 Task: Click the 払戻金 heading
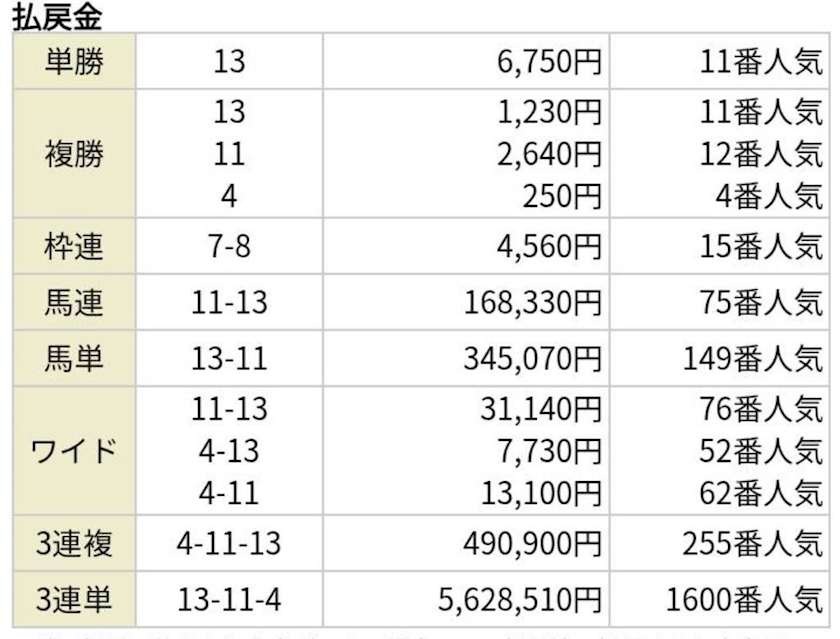coord(59,15)
